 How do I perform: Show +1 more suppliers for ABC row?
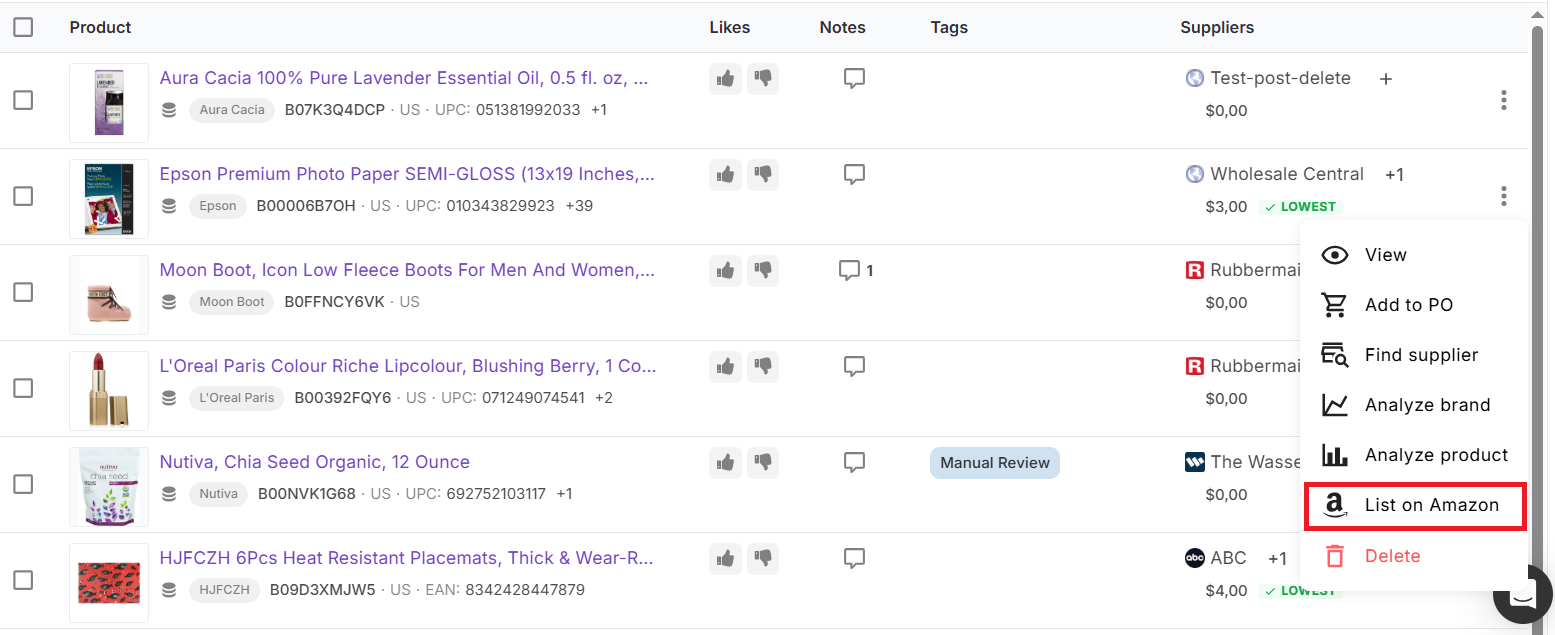(x=1277, y=559)
